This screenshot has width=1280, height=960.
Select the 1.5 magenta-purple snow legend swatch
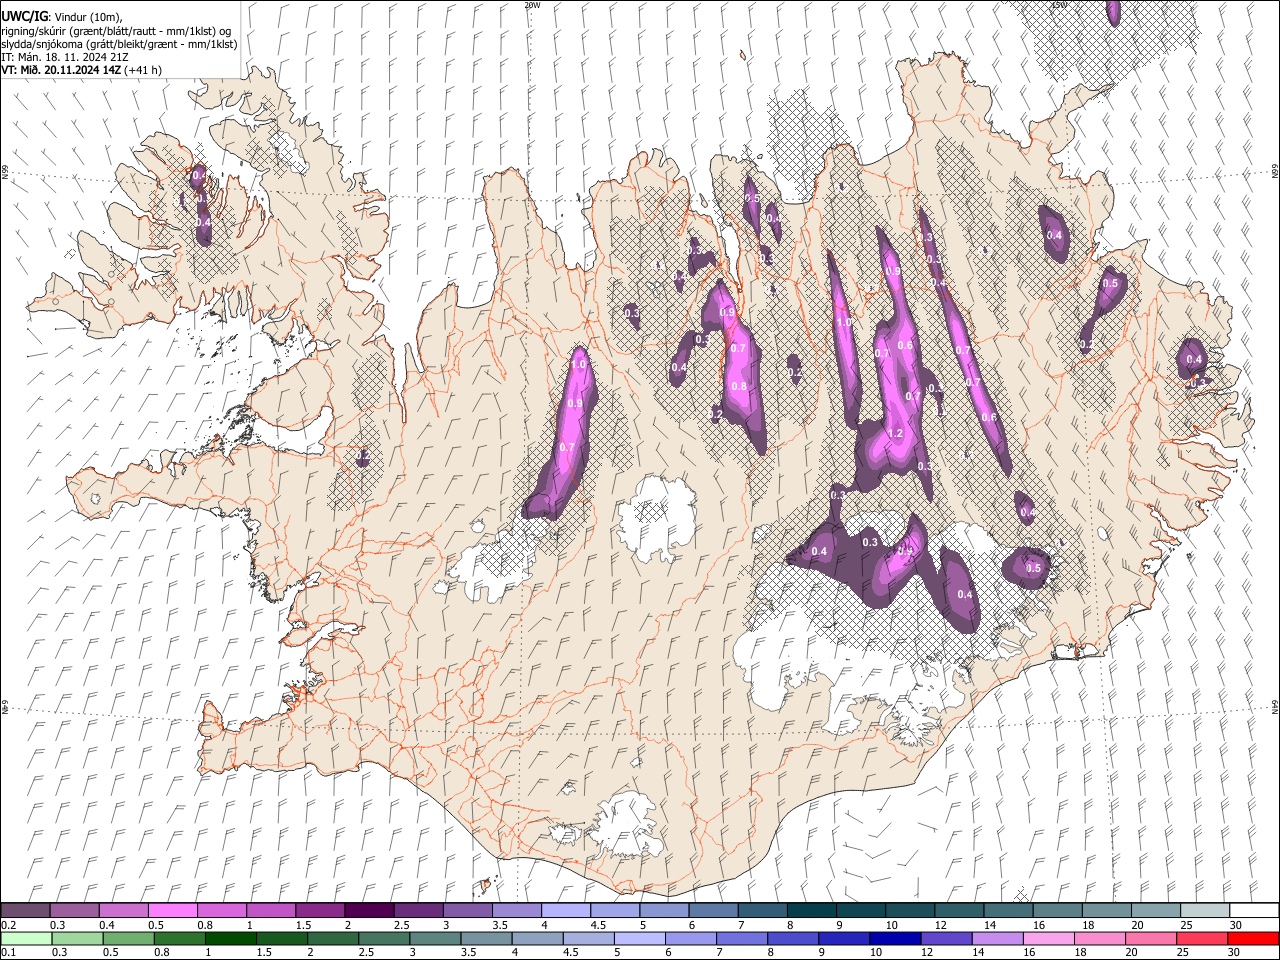click(x=320, y=911)
